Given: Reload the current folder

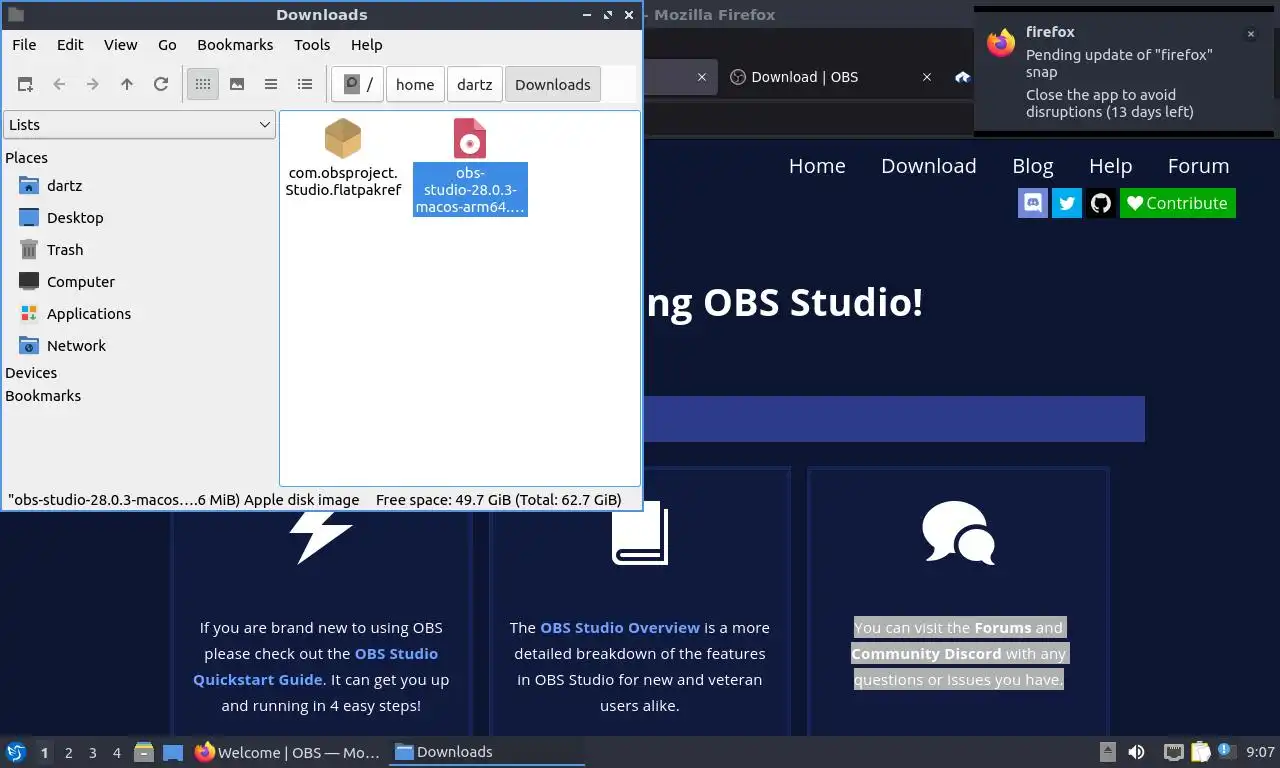Looking at the screenshot, I should coord(161,85).
